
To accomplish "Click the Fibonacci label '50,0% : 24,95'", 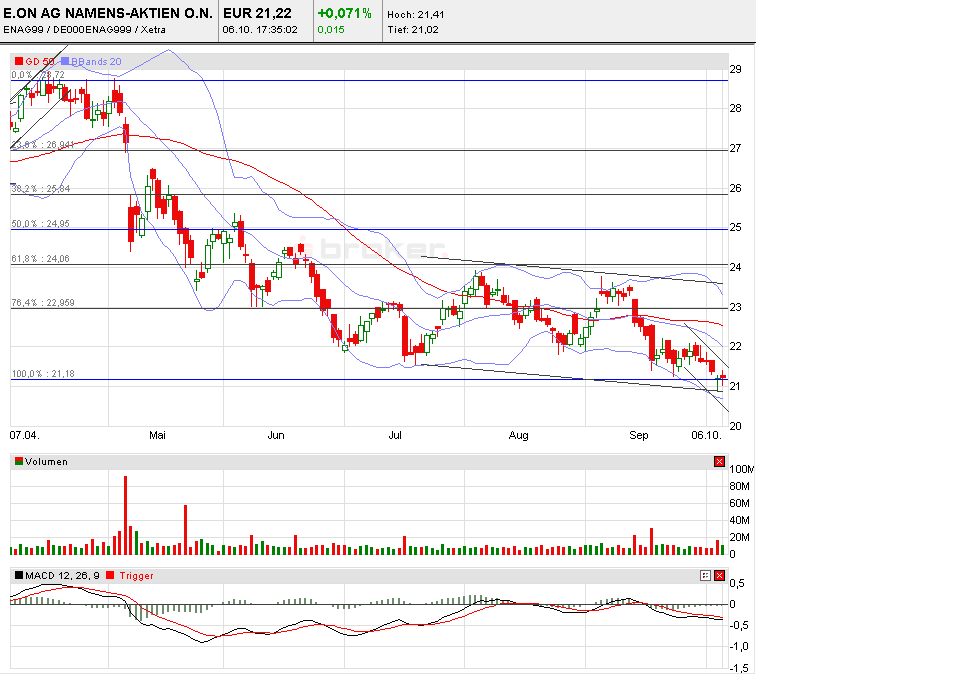I will coord(40,224).
